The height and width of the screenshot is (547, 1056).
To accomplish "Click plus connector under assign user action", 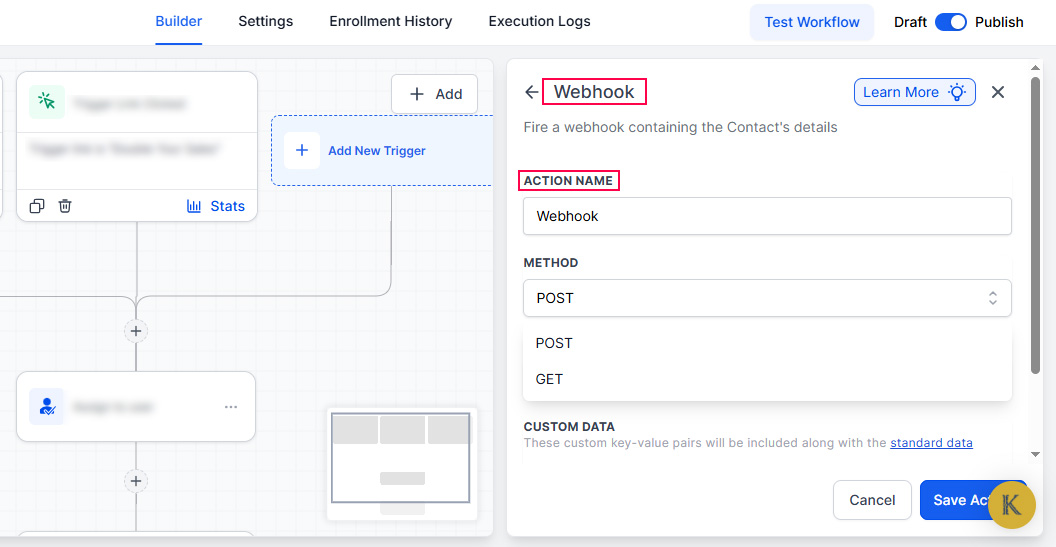I will point(136,481).
